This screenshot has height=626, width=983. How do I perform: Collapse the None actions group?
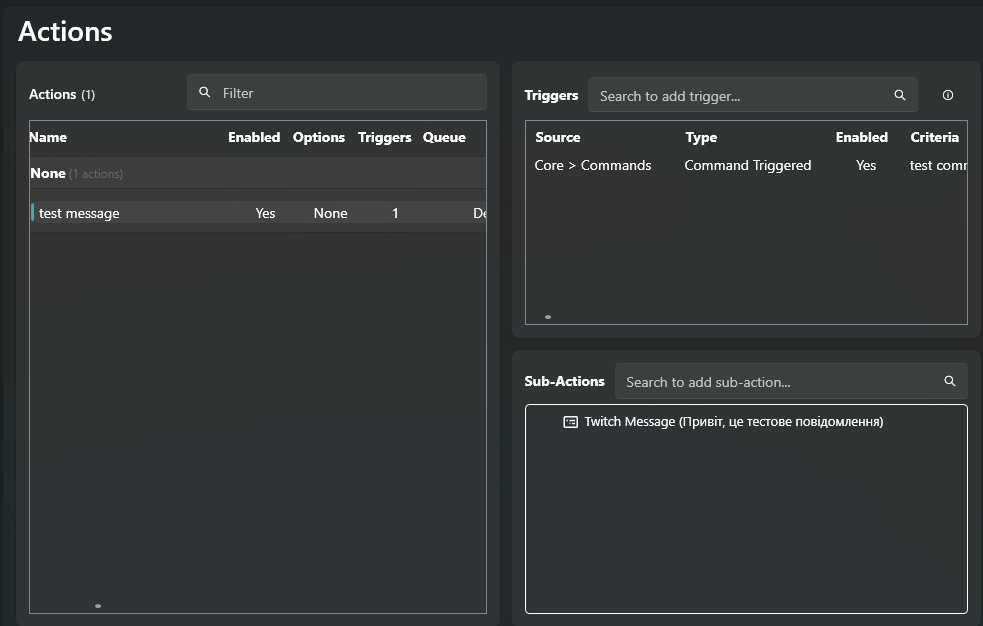point(48,173)
